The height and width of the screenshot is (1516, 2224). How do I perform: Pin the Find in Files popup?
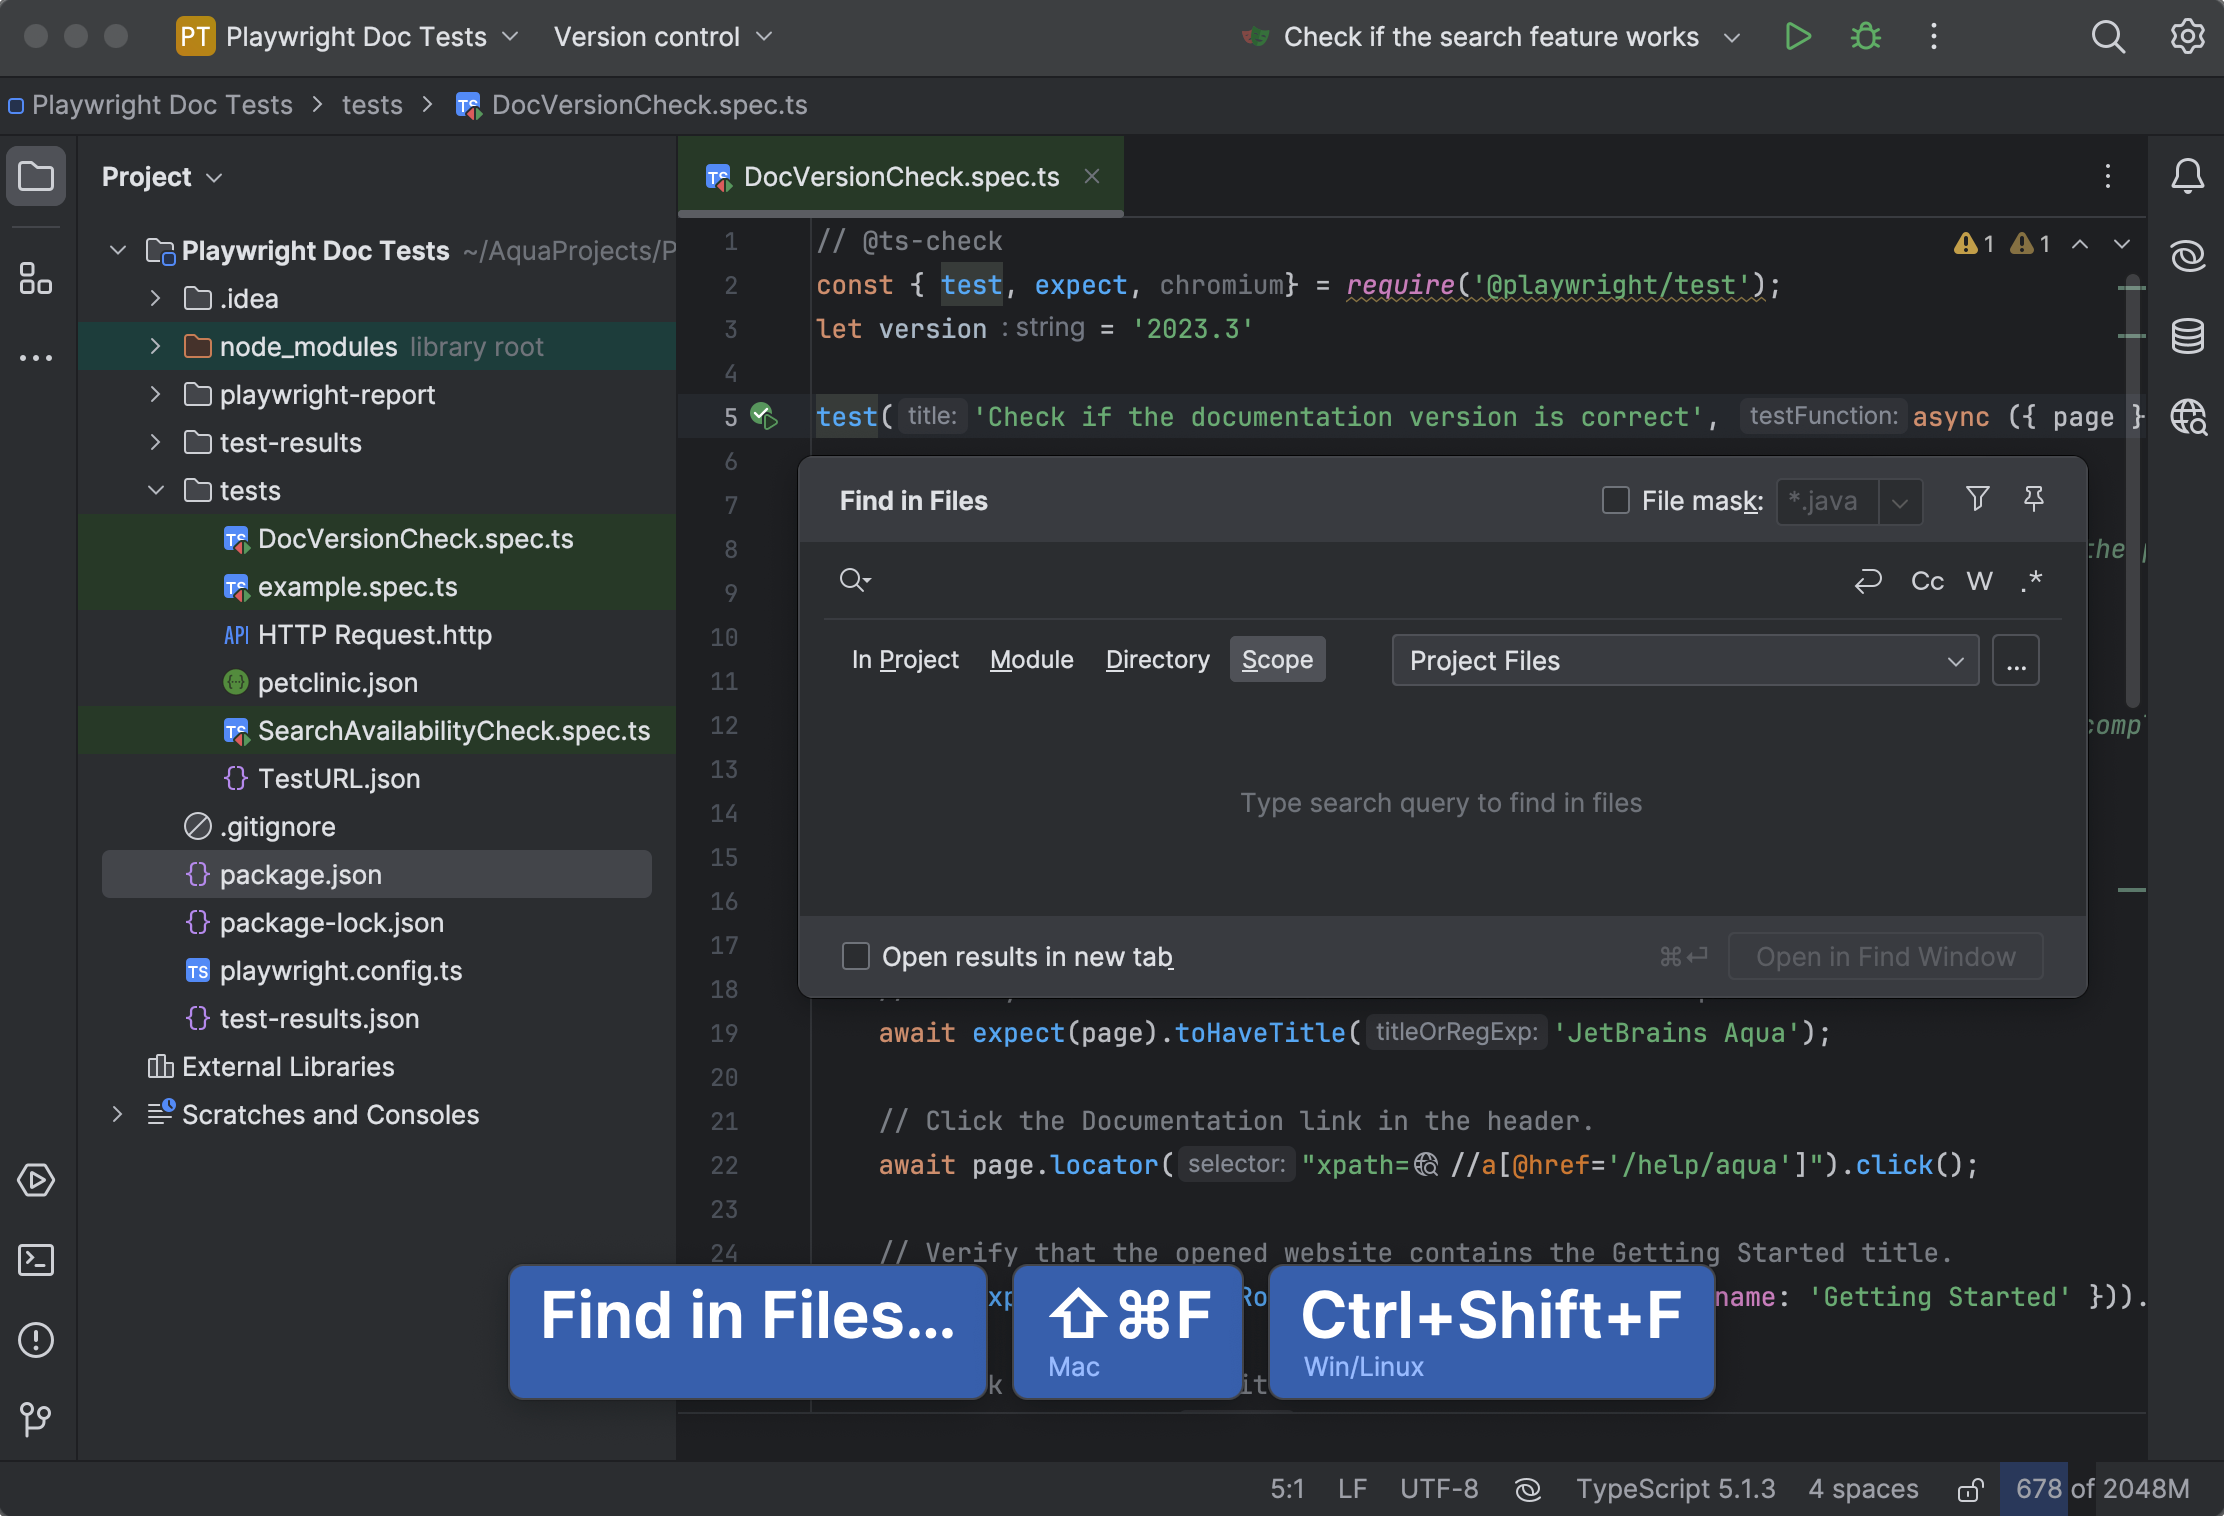pyautogui.click(x=2033, y=499)
